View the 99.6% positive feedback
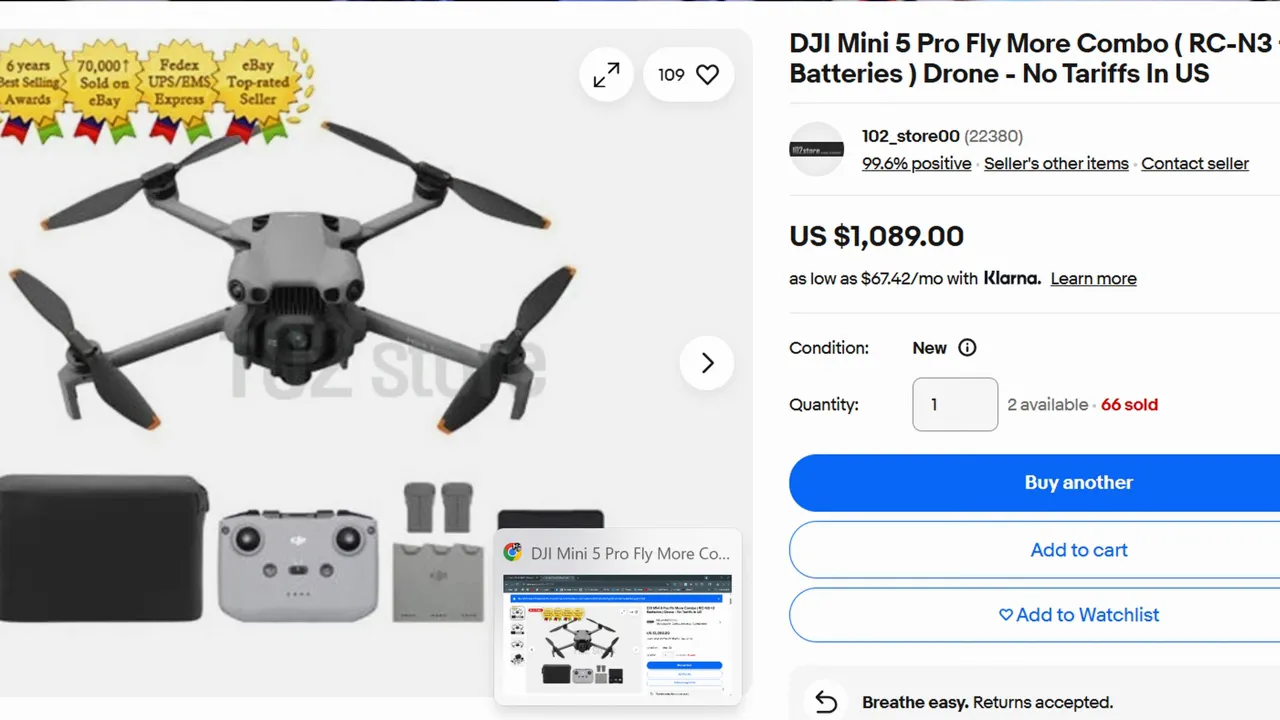The width and height of the screenshot is (1280, 720). 917,164
